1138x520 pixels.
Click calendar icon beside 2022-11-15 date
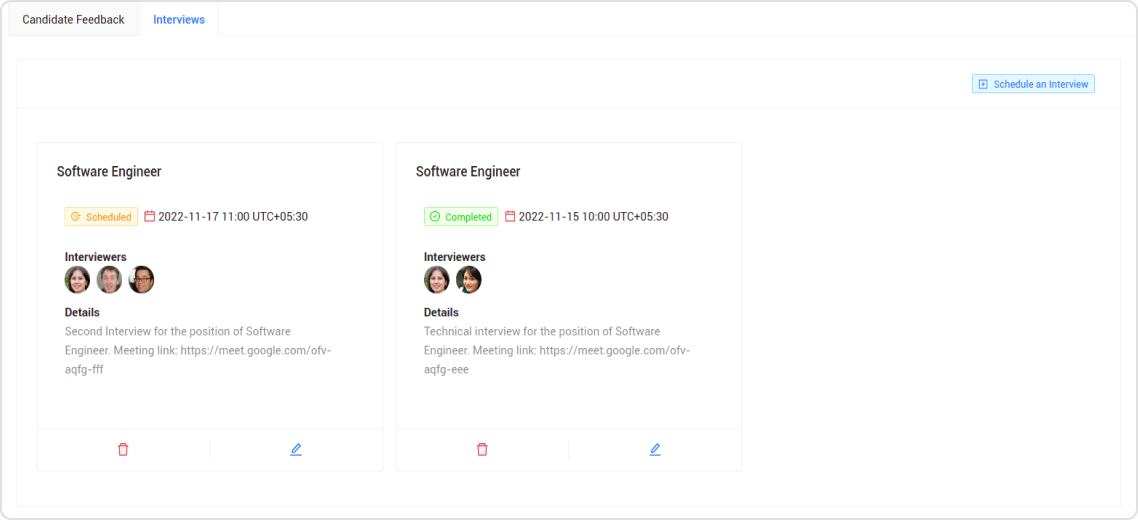click(510, 216)
